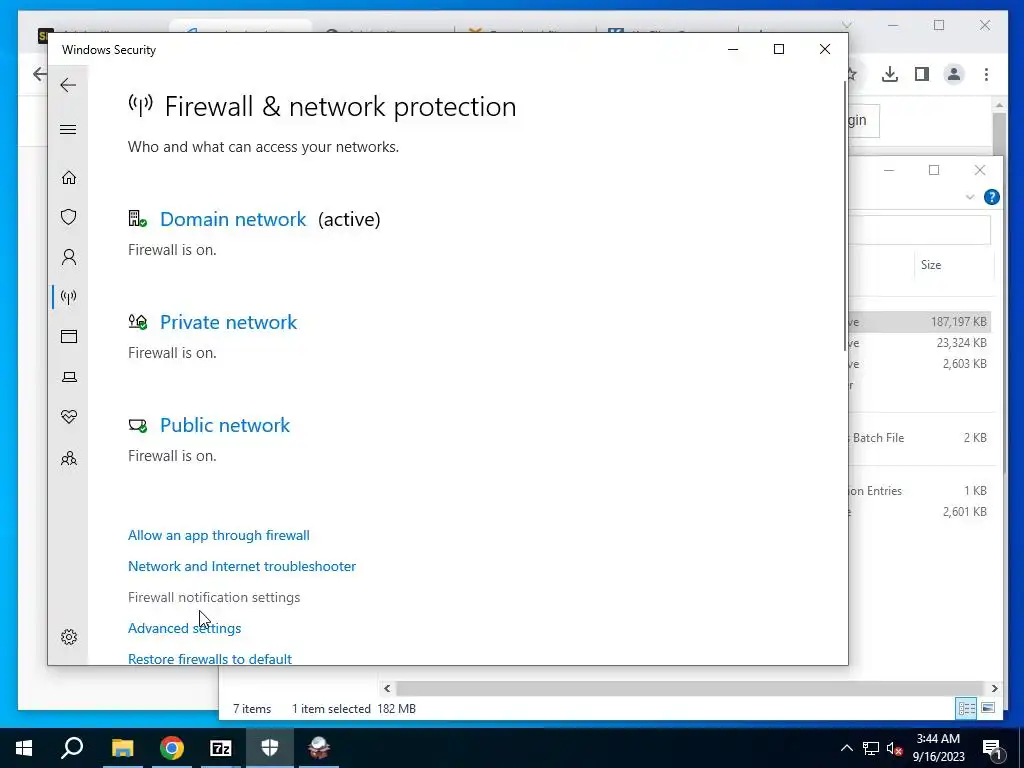1024x768 pixels.
Task: Open Settings gear in Windows Security
Action: [x=69, y=637]
